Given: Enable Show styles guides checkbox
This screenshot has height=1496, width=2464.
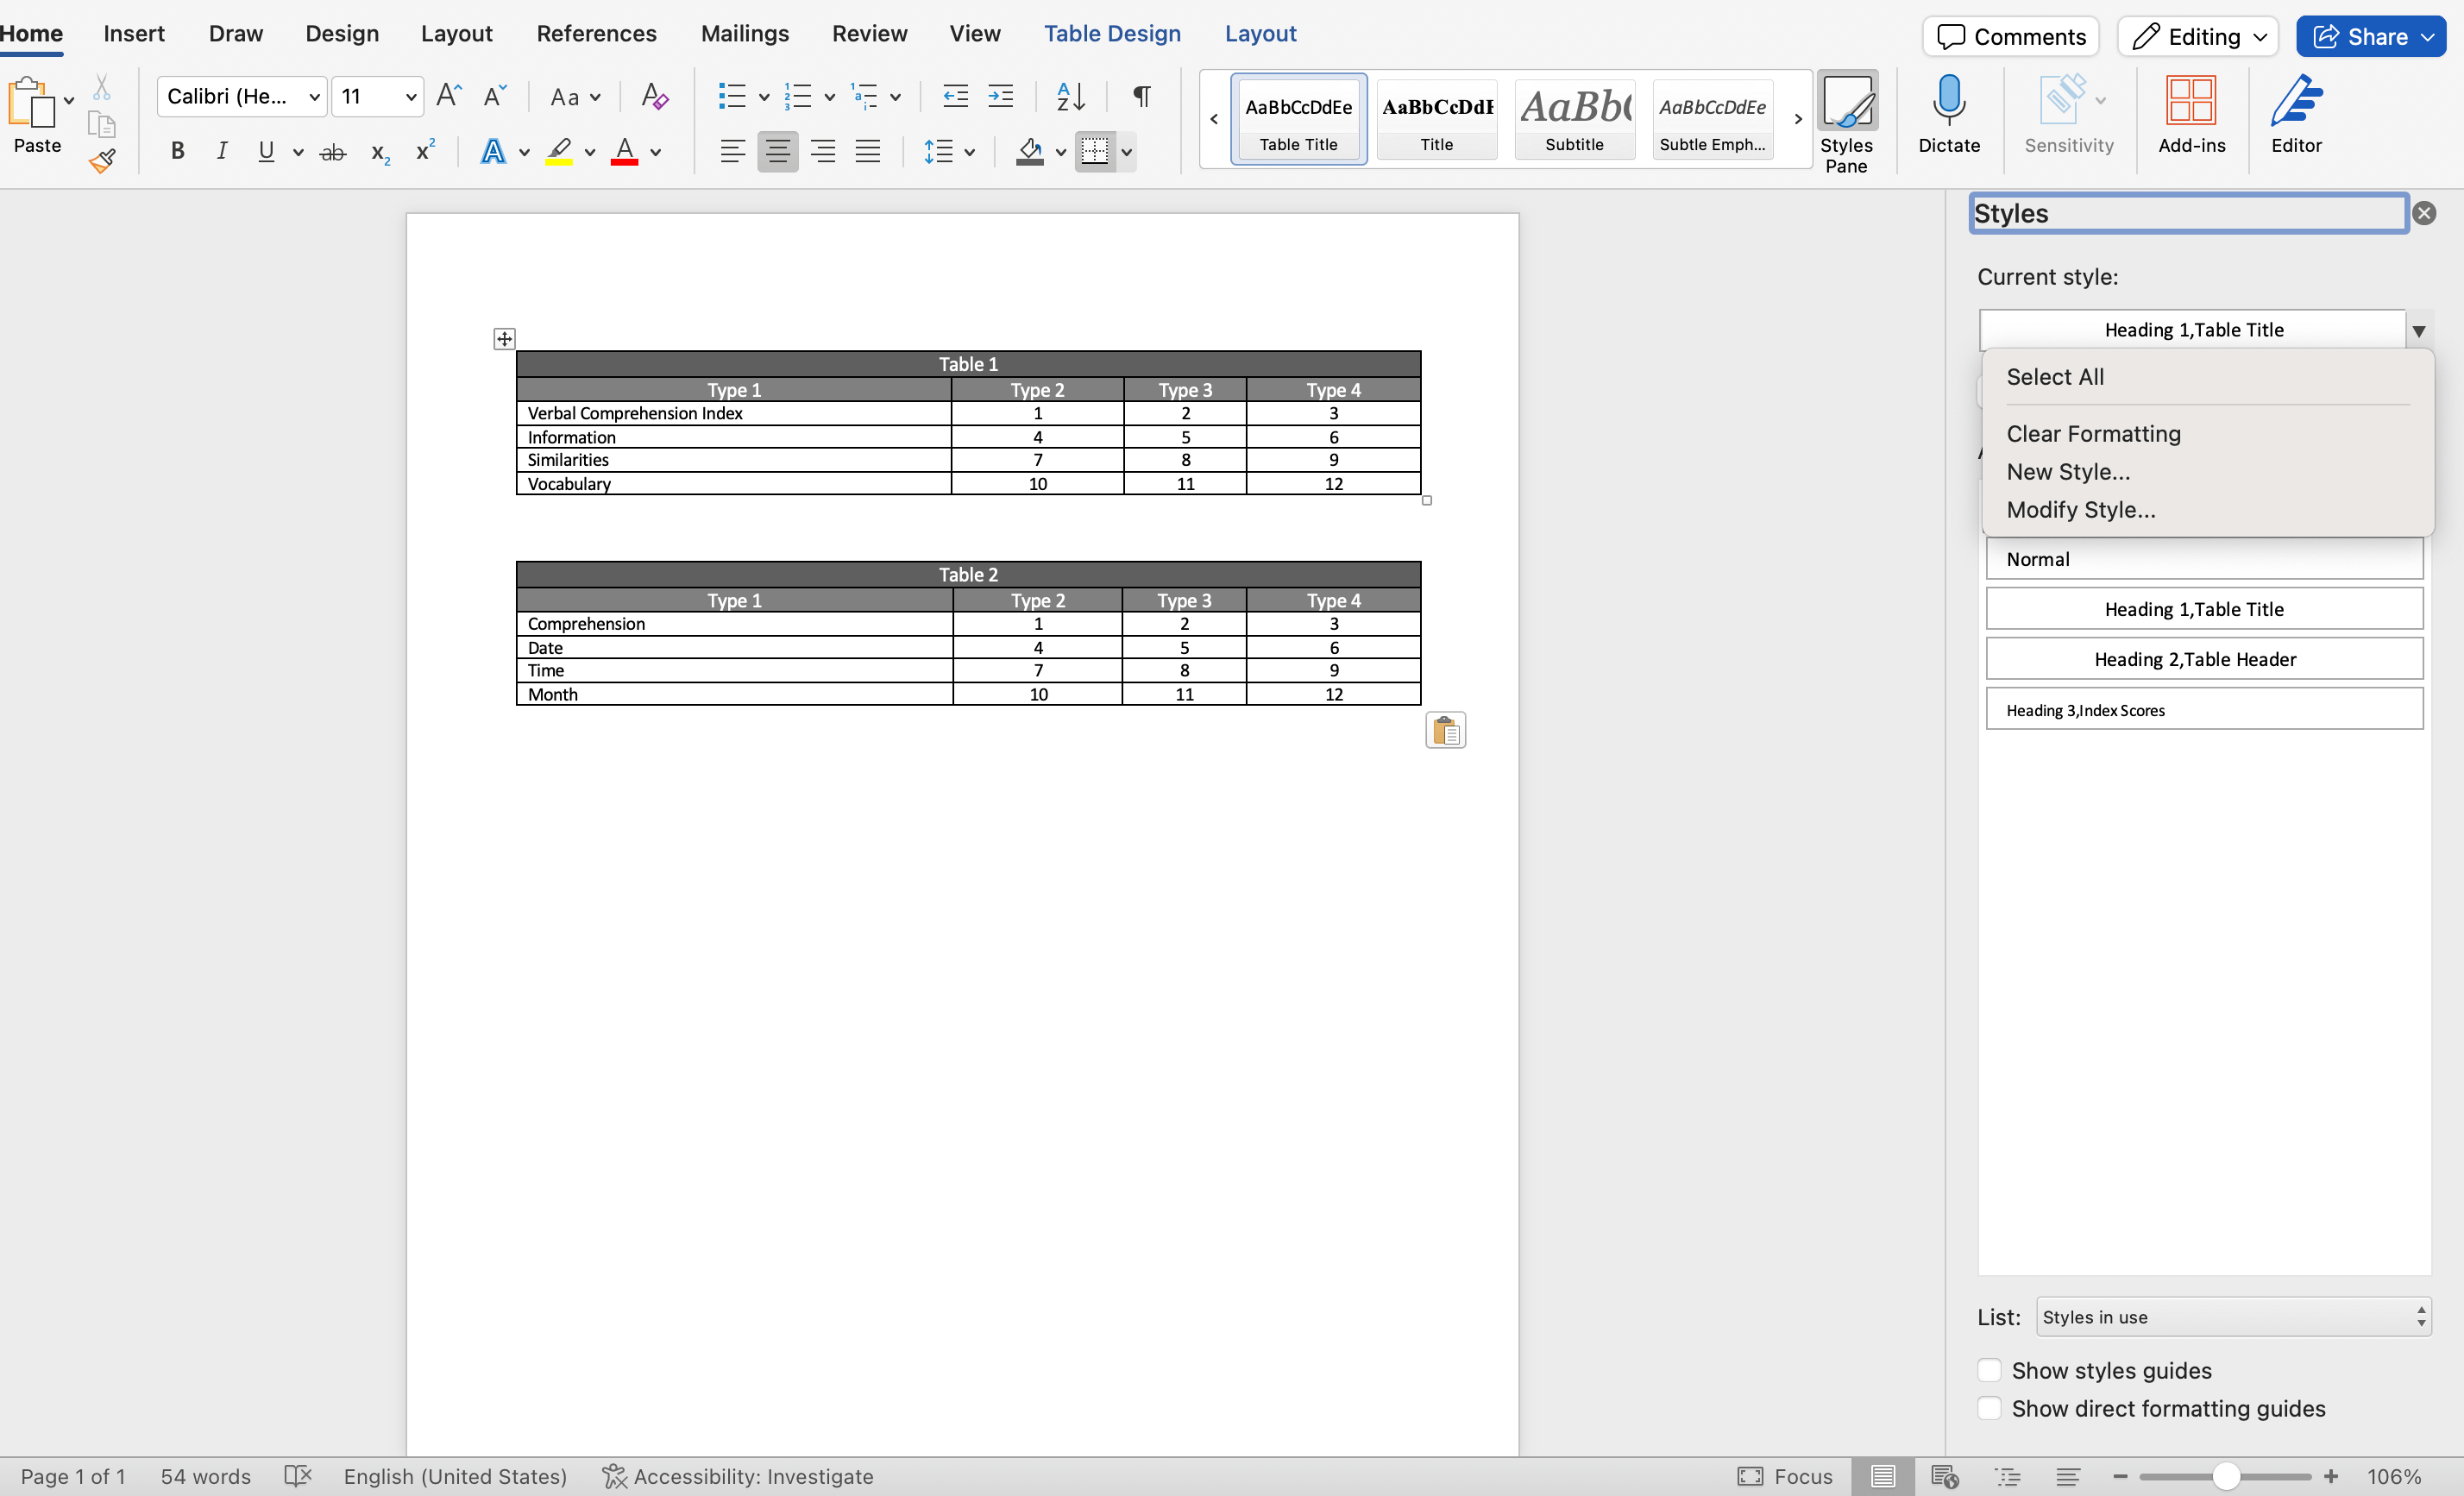Looking at the screenshot, I should pyautogui.click(x=1989, y=1370).
